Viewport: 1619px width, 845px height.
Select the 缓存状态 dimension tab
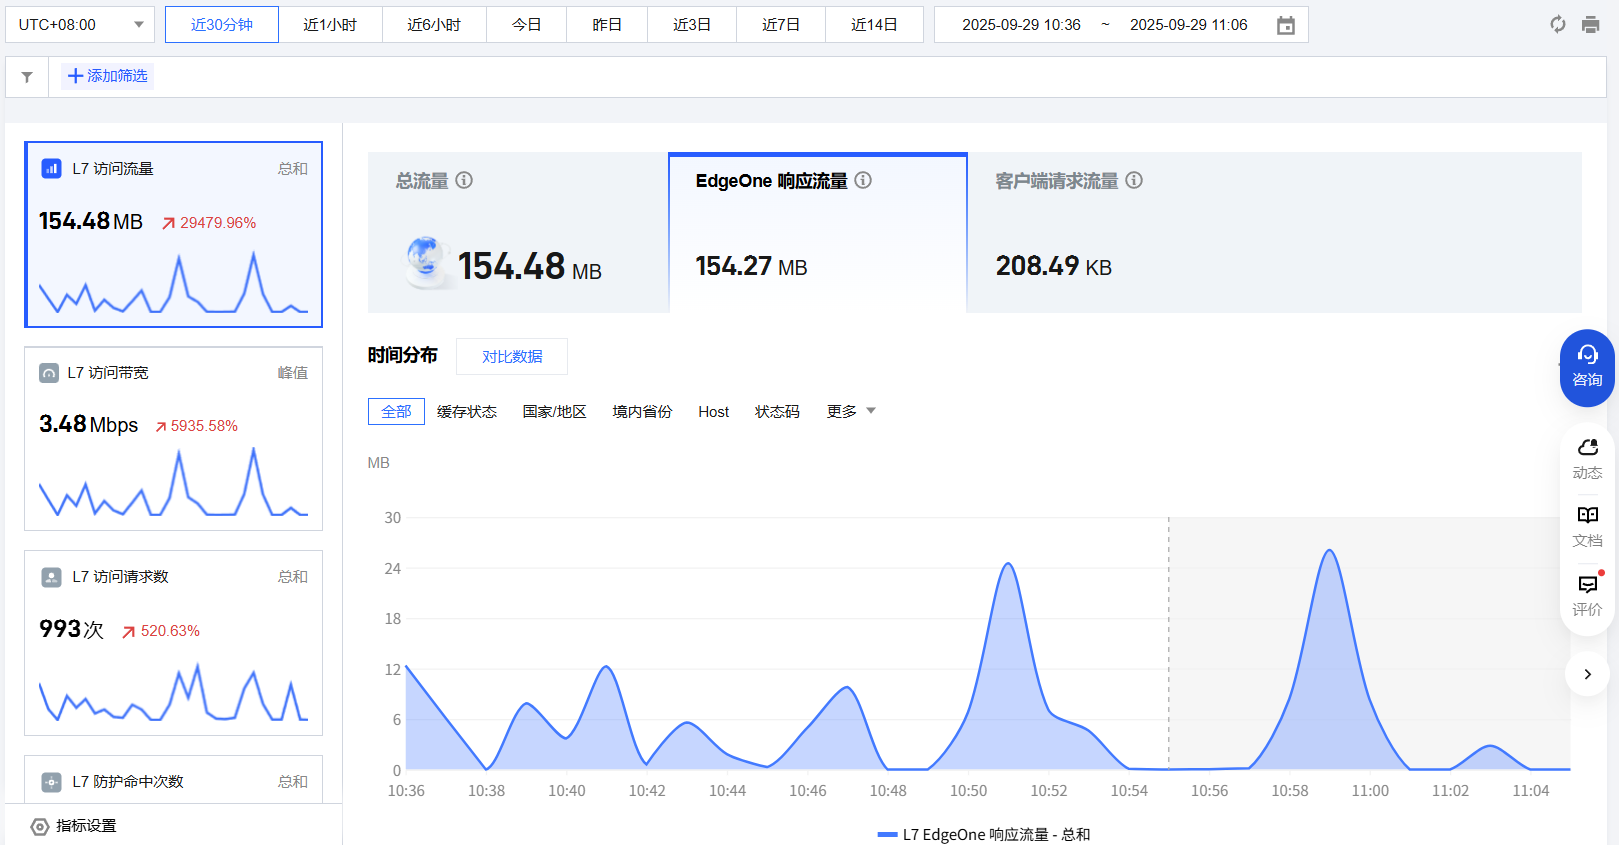point(467,412)
